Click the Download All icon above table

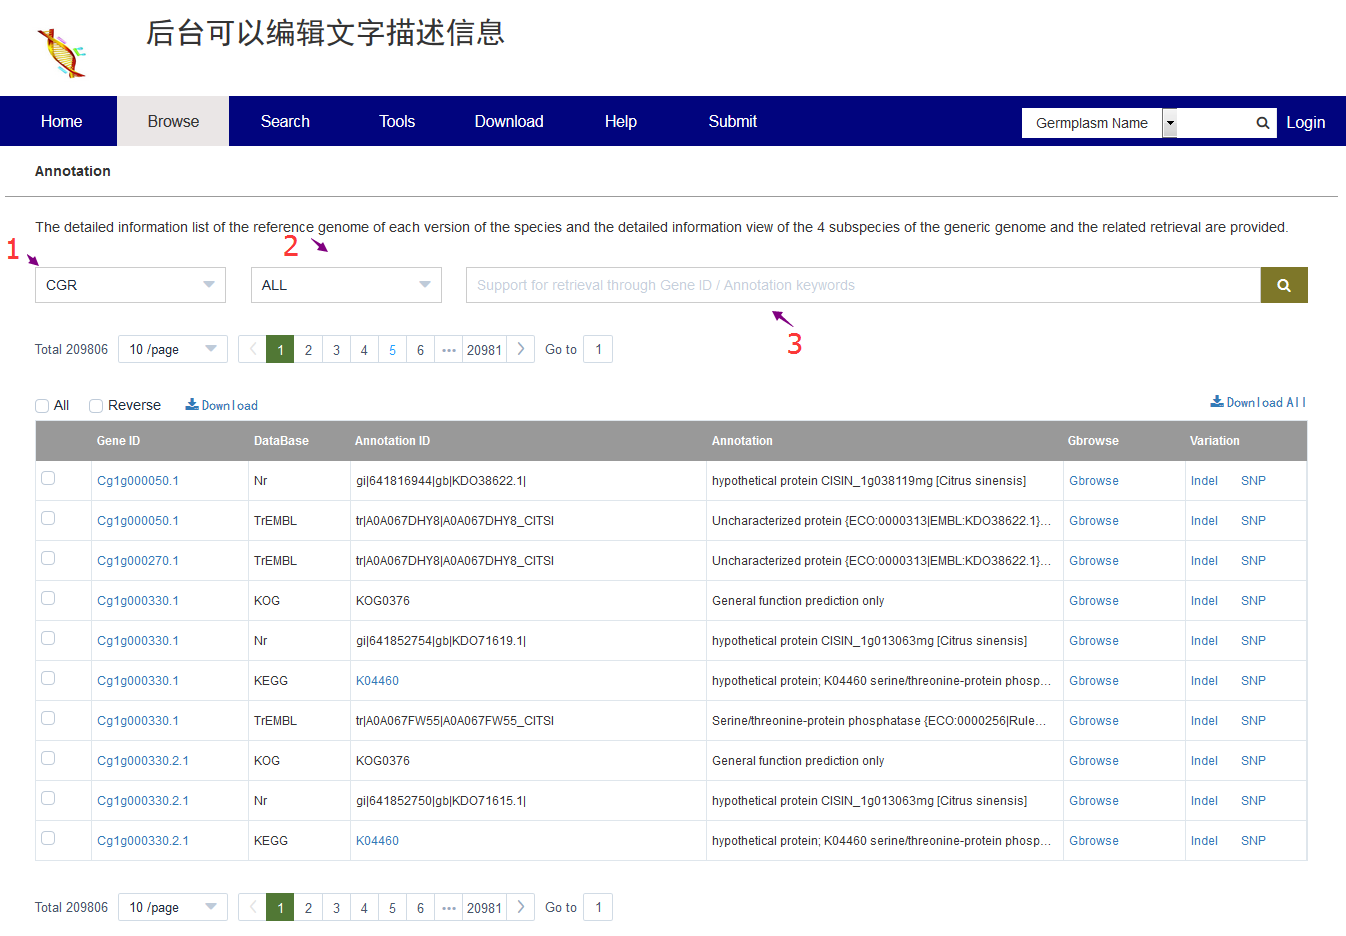(x=1217, y=402)
